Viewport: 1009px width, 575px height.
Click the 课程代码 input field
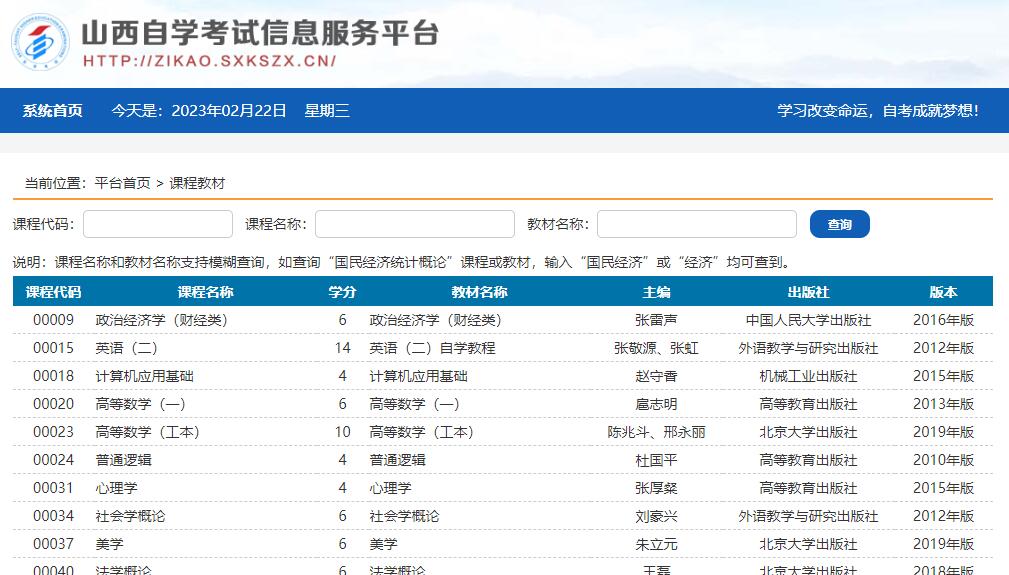point(158,224)
